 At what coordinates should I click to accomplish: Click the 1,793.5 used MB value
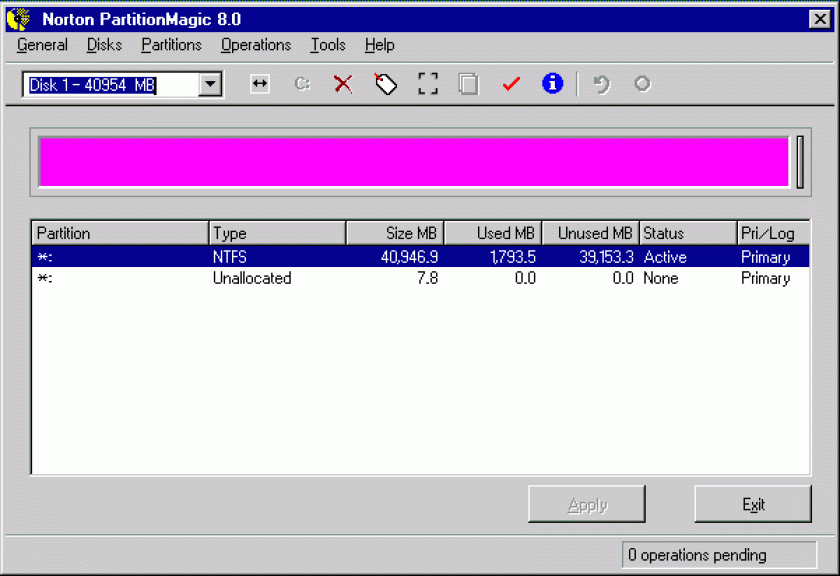point(513,257)
